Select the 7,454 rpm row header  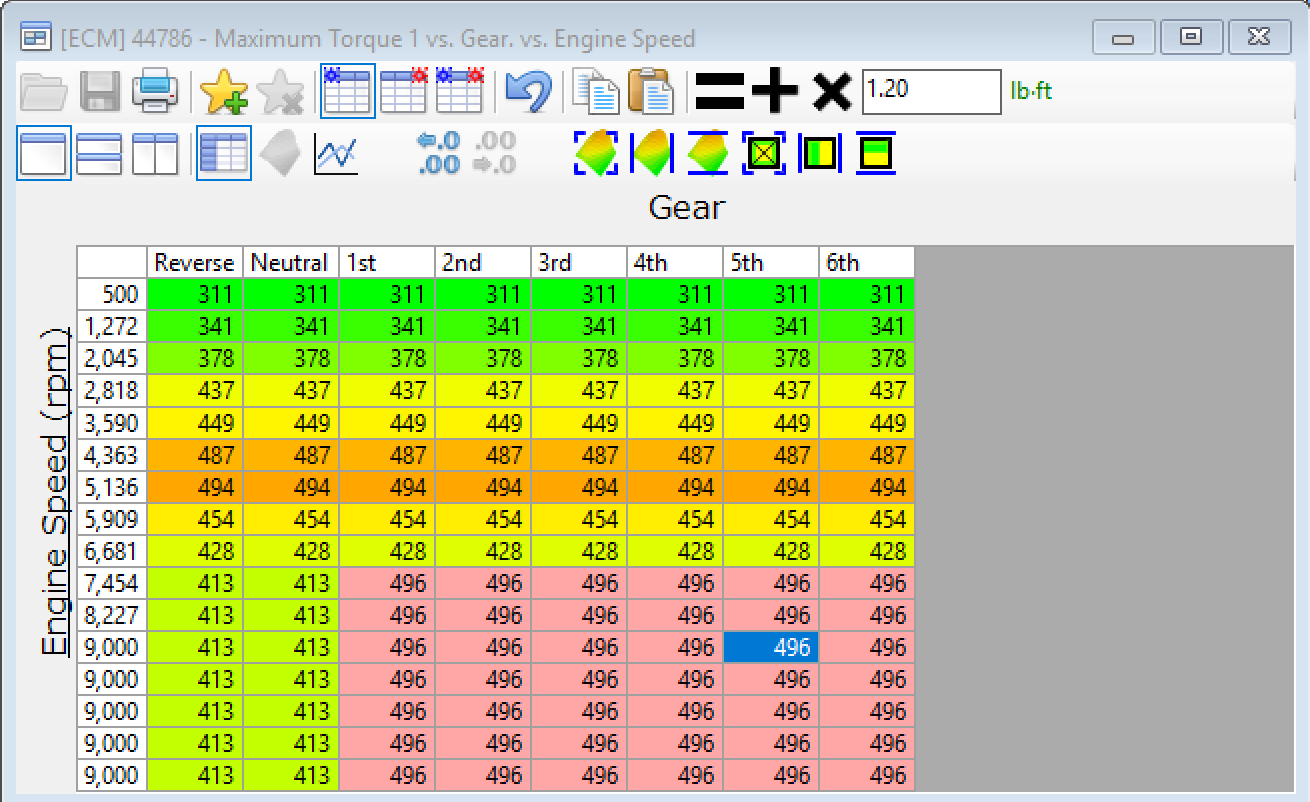click(x=112, y=583)
